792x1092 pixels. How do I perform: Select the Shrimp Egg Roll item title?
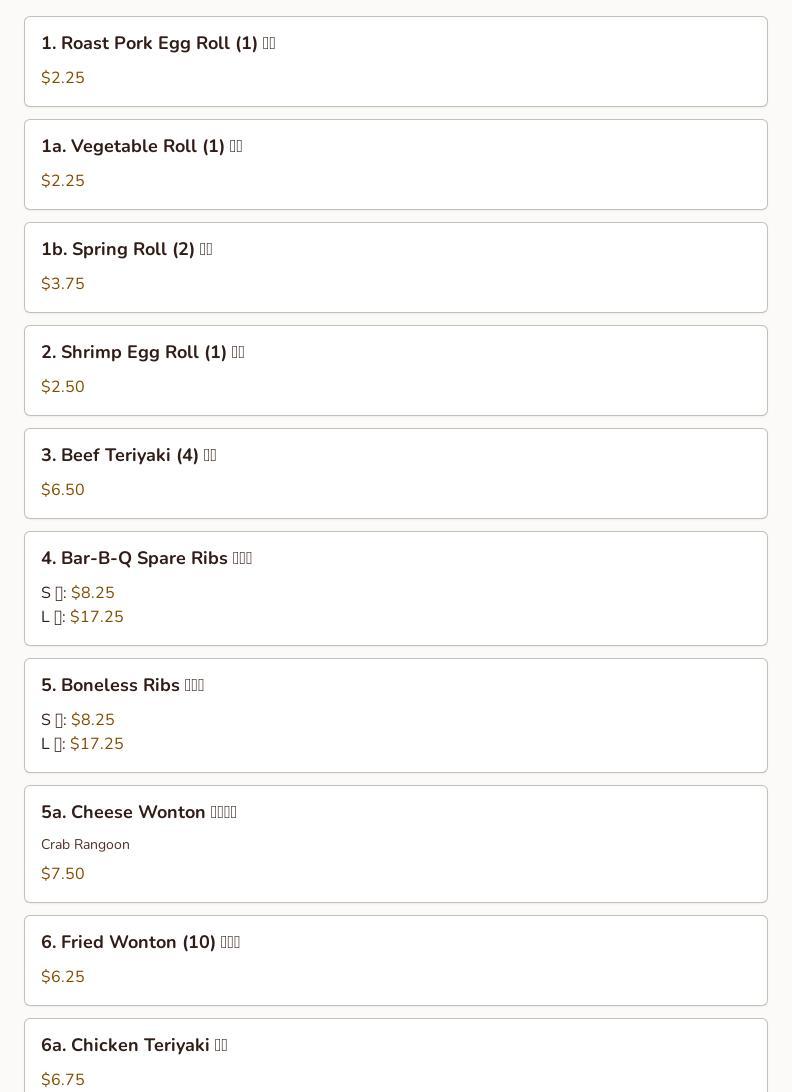(x=142, y=353)
